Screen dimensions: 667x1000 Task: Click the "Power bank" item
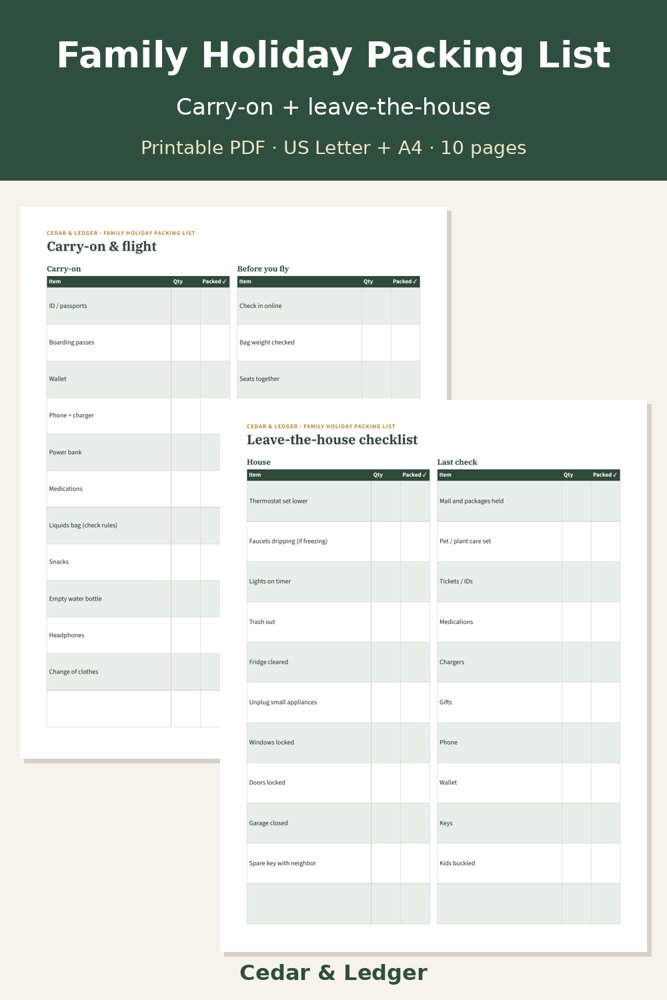pos(65,452)
